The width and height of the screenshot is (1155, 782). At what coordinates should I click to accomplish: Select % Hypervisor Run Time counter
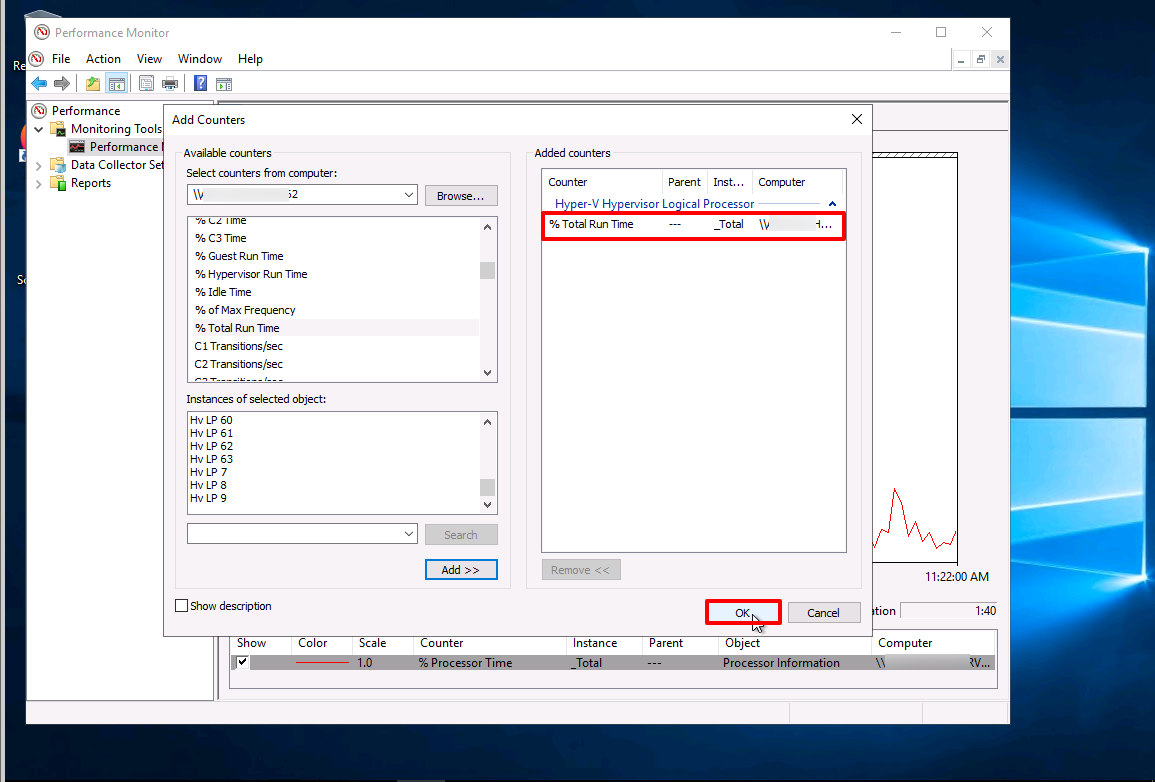[x=250, y=274]
